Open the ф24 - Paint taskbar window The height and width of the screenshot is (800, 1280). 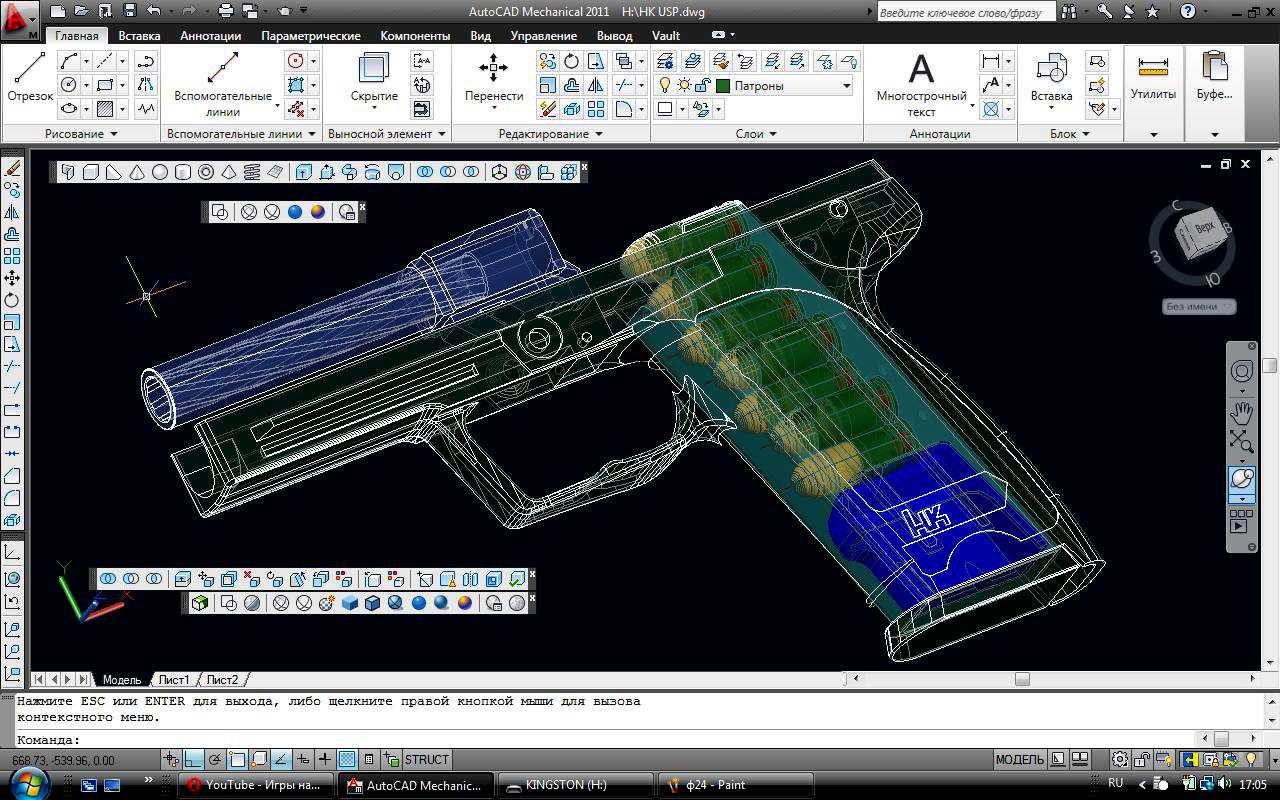click(x=735, y=785)
